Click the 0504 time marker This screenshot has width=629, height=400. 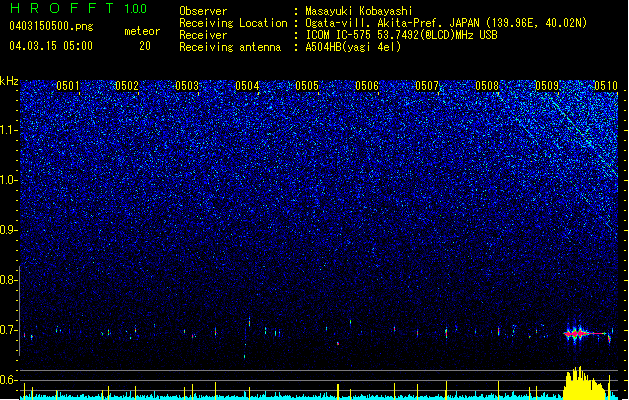pos(247,86)
